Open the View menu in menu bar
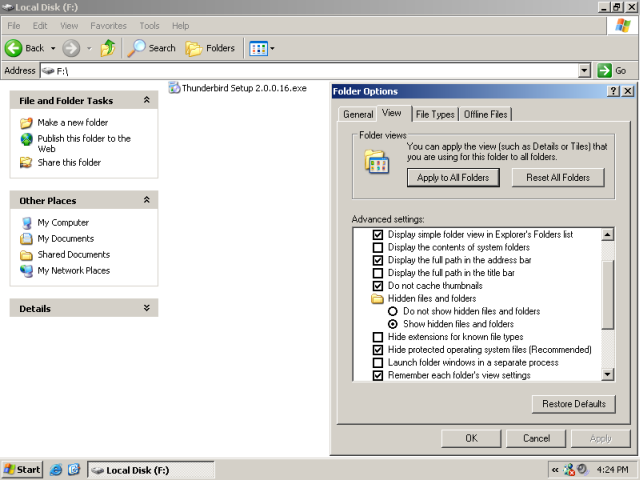This screenshot has height=480, width=640. (69, 26)
